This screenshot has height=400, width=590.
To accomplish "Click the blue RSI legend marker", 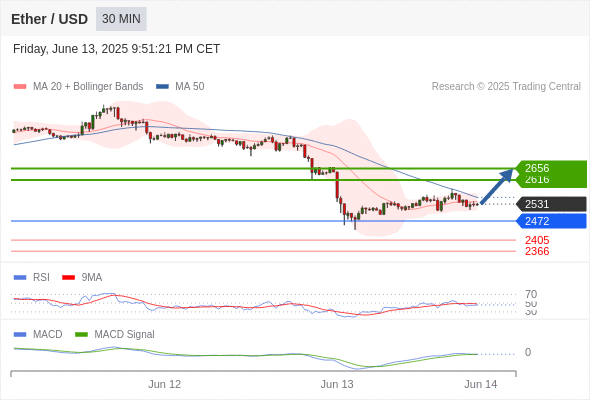I will tap(20, 278).
